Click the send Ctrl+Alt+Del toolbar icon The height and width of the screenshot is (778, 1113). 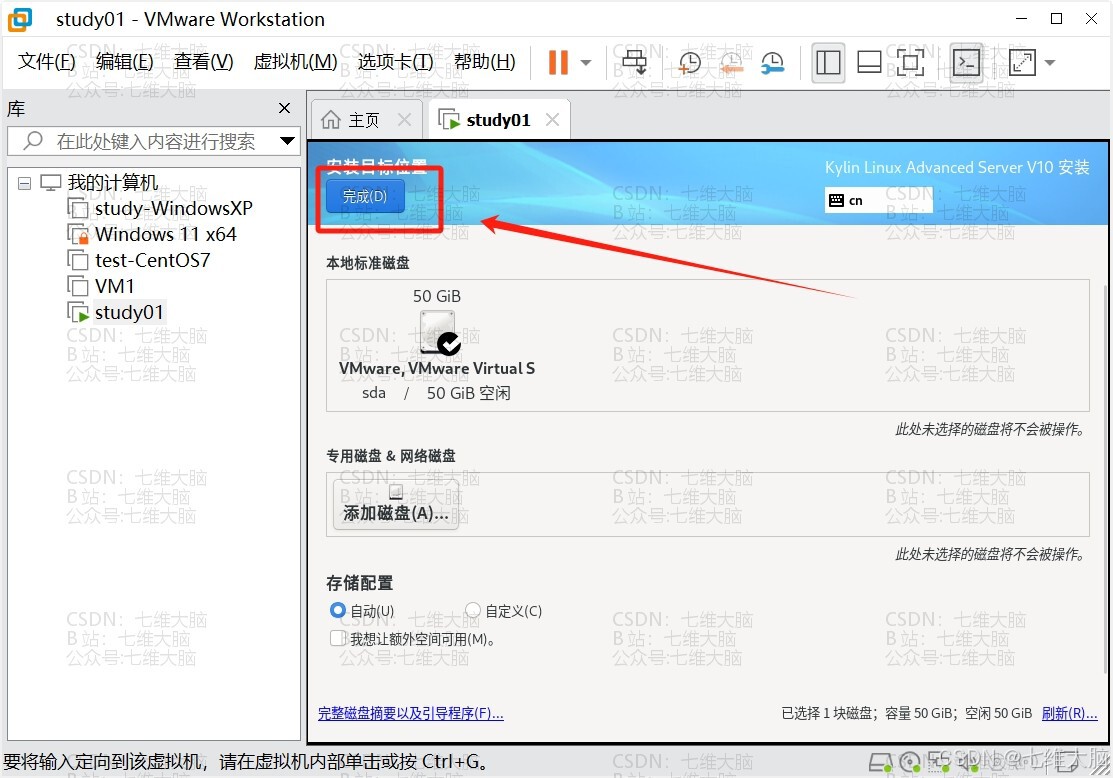(634, 62)
